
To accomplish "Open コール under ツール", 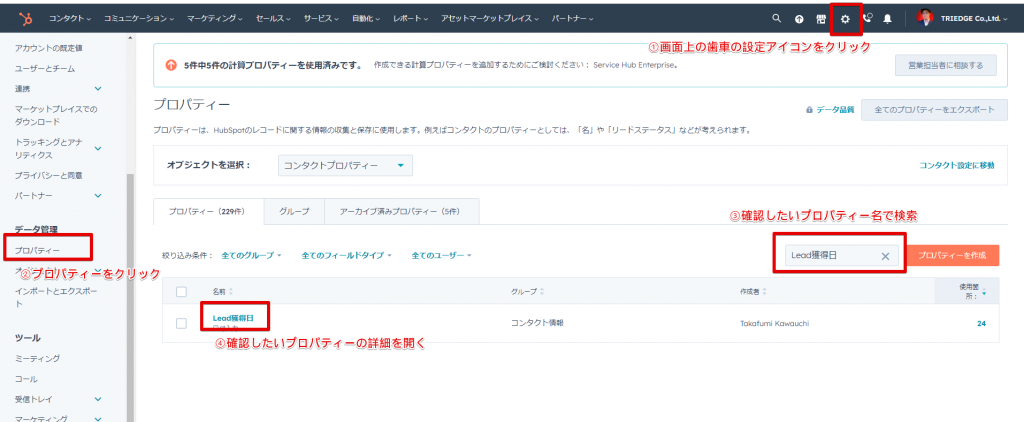I will [26, 379].
